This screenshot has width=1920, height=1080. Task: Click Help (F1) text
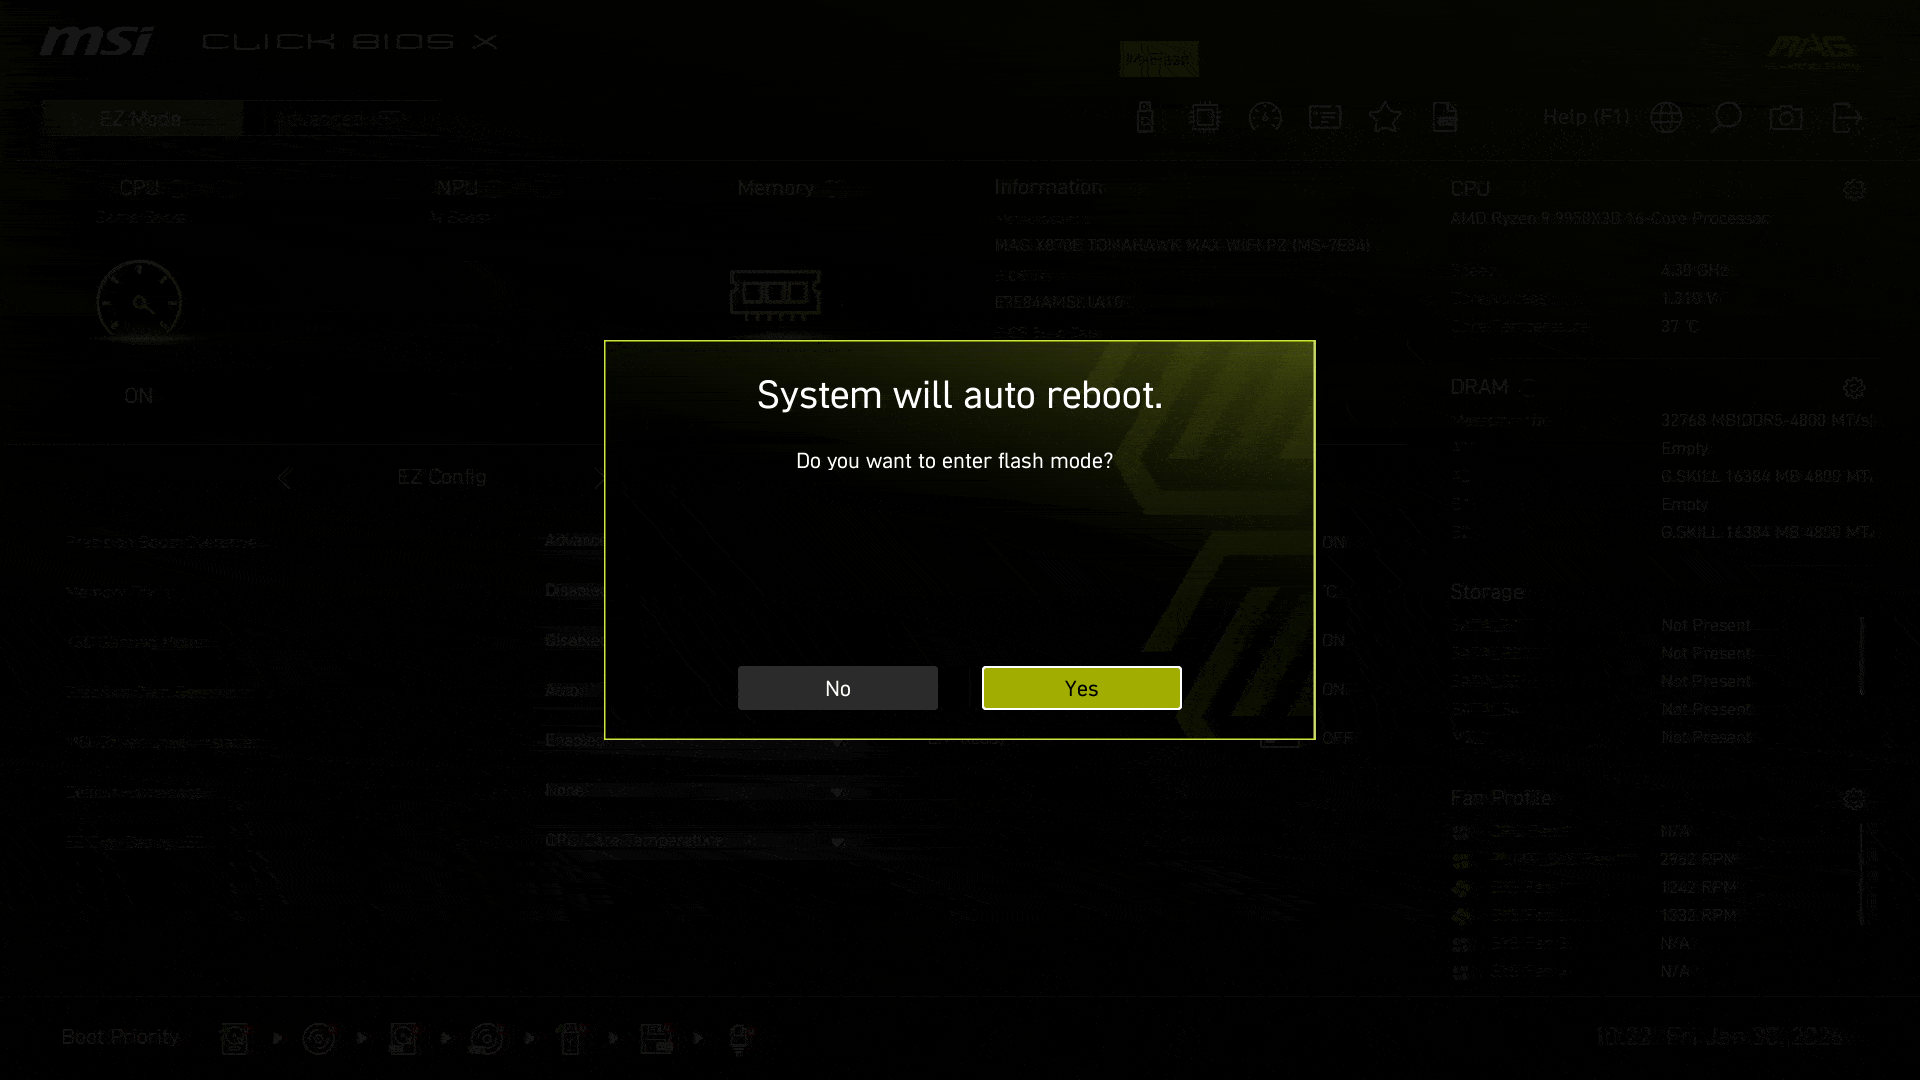[x=1585, y=117]
